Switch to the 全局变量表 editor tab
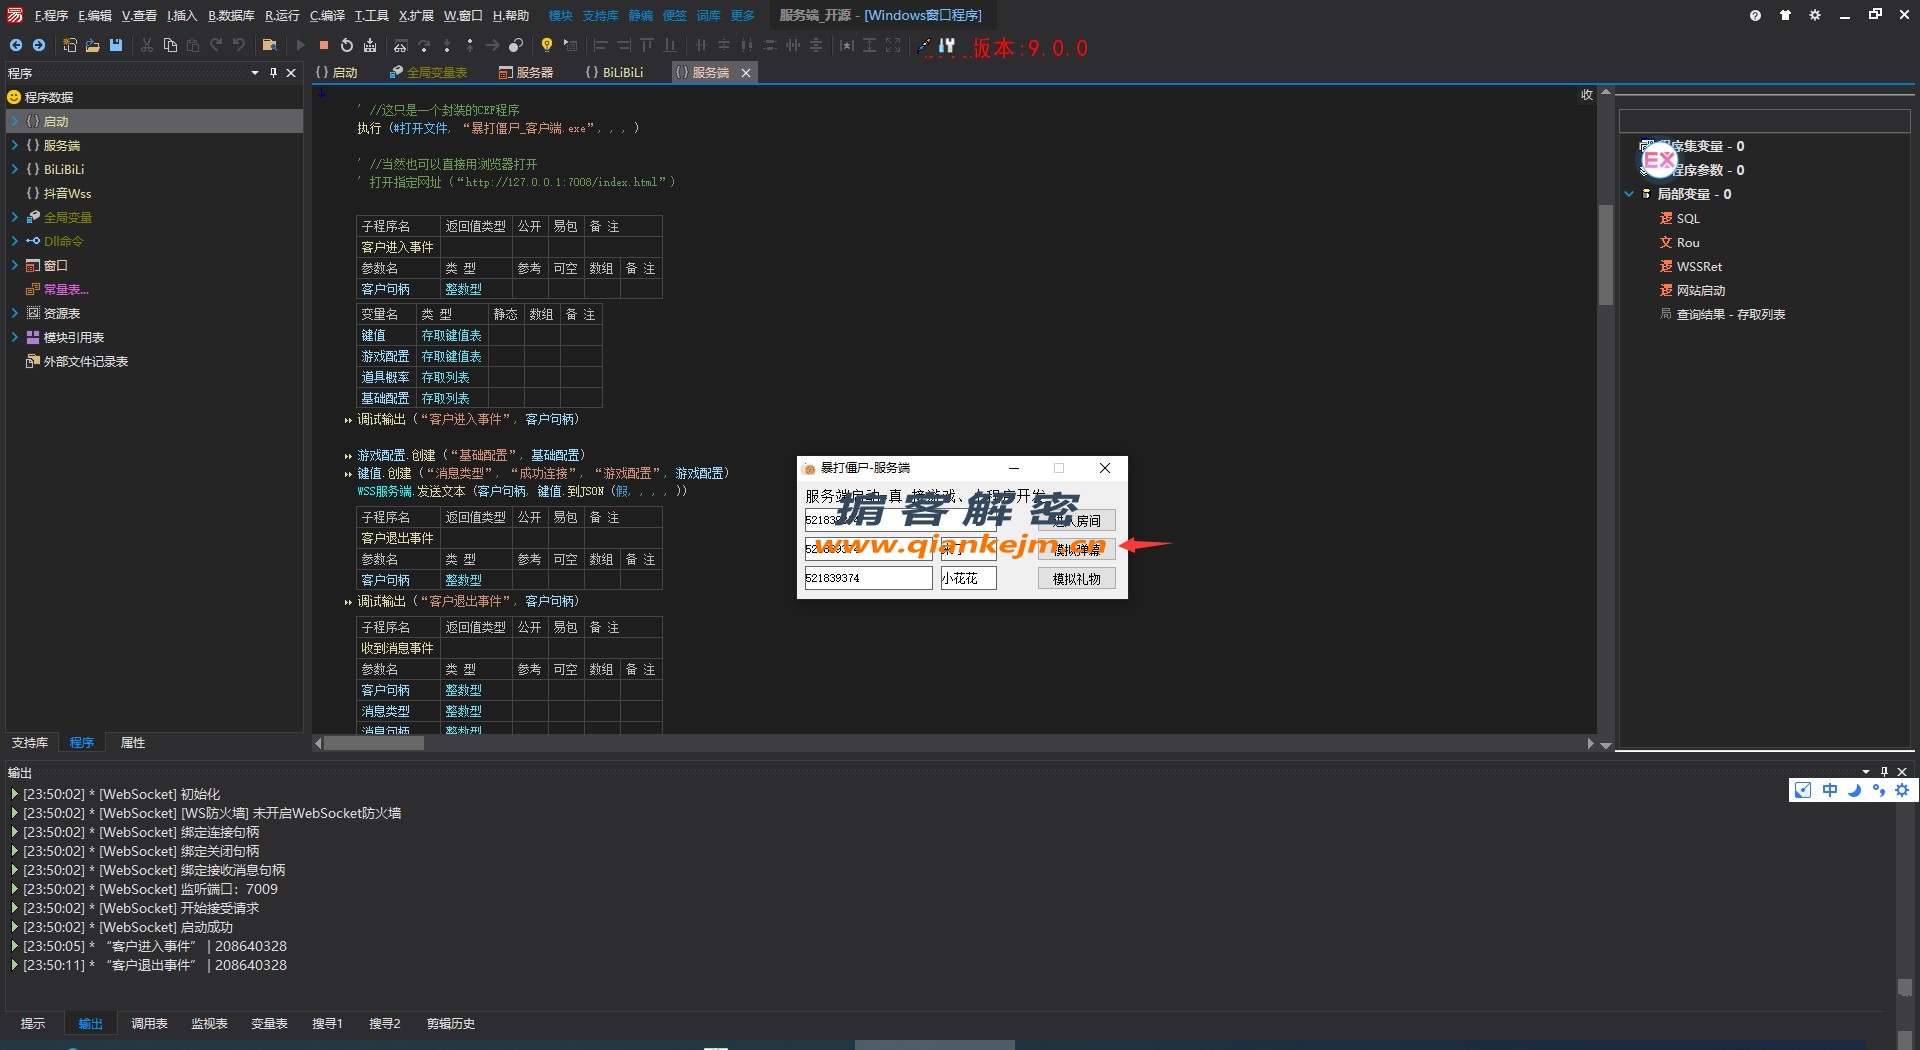The height and width of the screenshot is (1050, 1920). pos(429,72)
